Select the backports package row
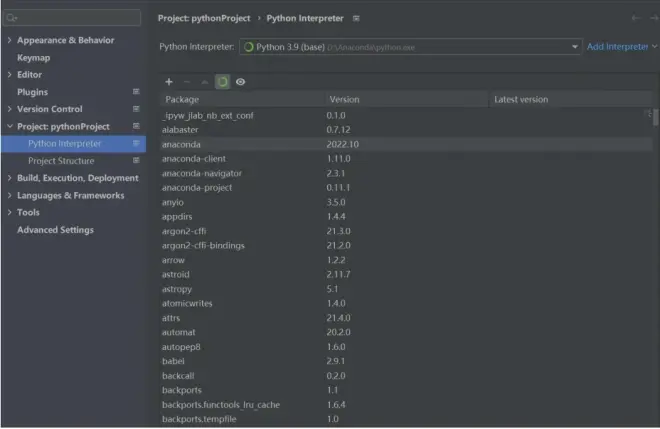The height and width of the screenshot is (429, 660). tap(406, 390)
